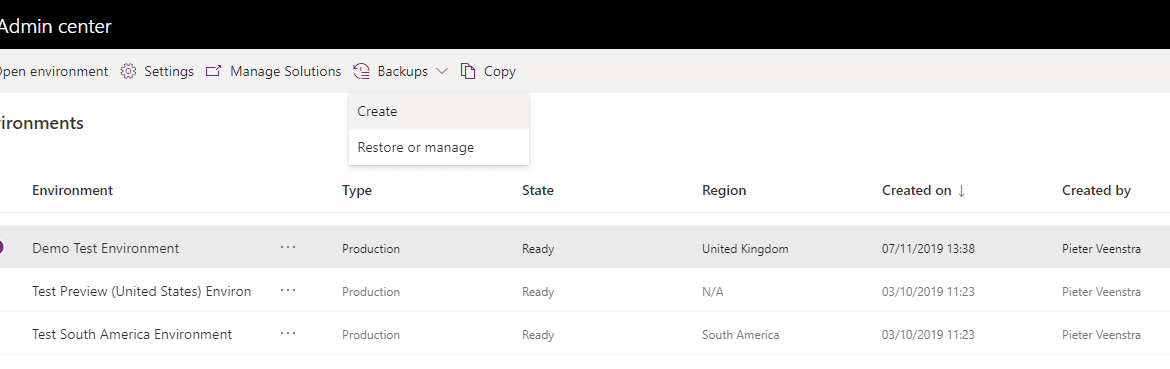Click the Admin center title
The image size is (1170, 369).
(55, 26)
